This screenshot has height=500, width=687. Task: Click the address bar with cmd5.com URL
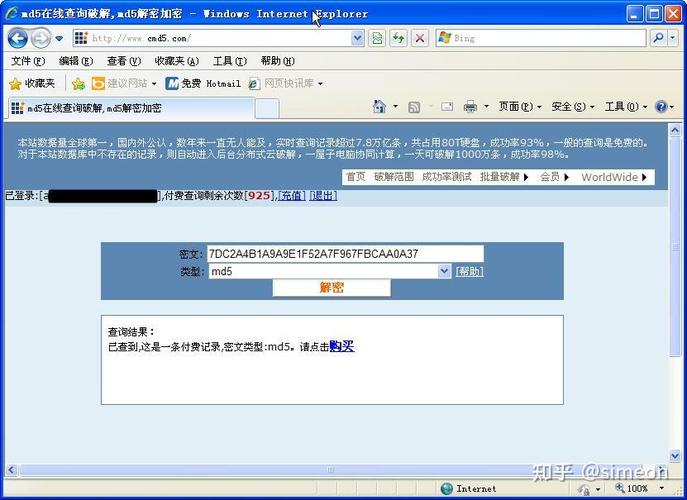[x=212, y=39]
